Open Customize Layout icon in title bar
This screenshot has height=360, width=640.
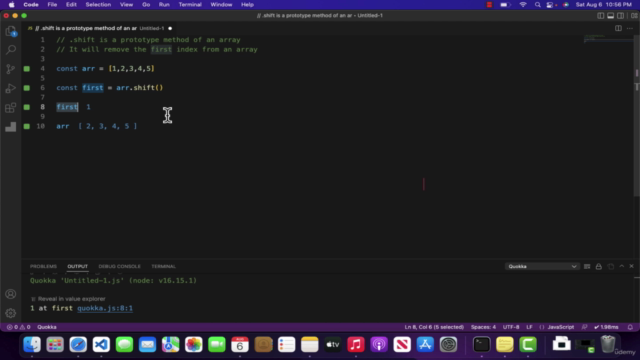pos(634,16)
